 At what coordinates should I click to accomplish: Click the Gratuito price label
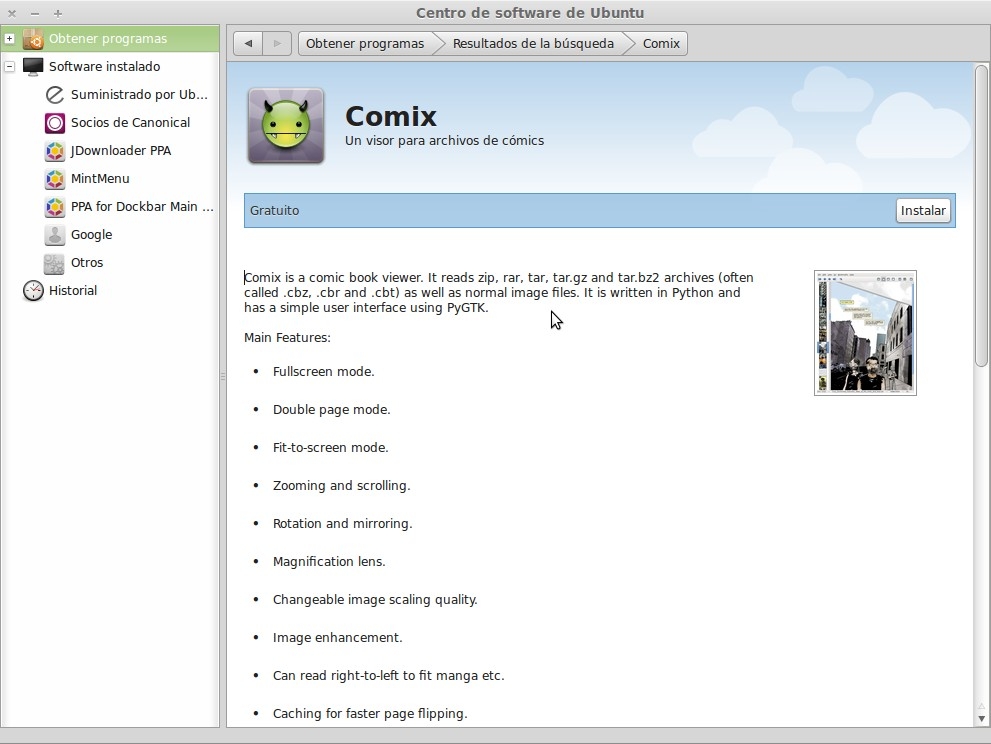point(274,210)
